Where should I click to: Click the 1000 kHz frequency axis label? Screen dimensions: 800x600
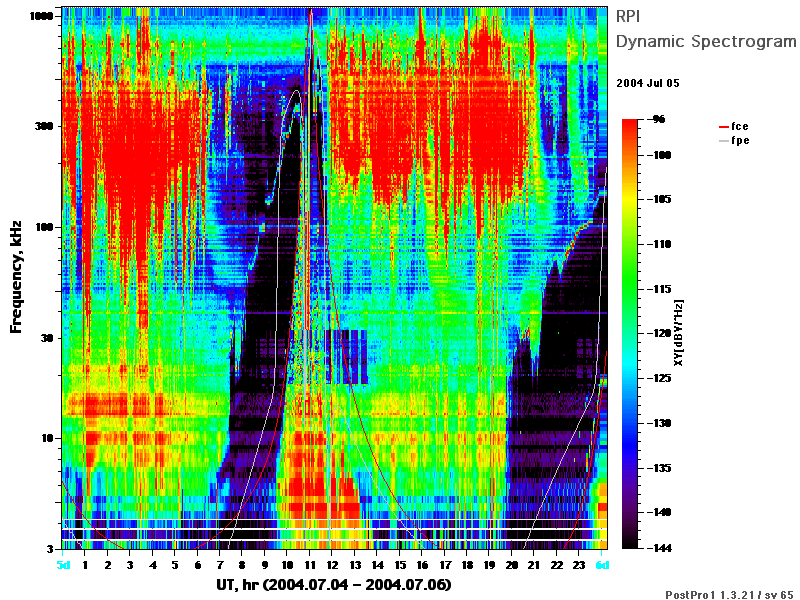point(41,16)
